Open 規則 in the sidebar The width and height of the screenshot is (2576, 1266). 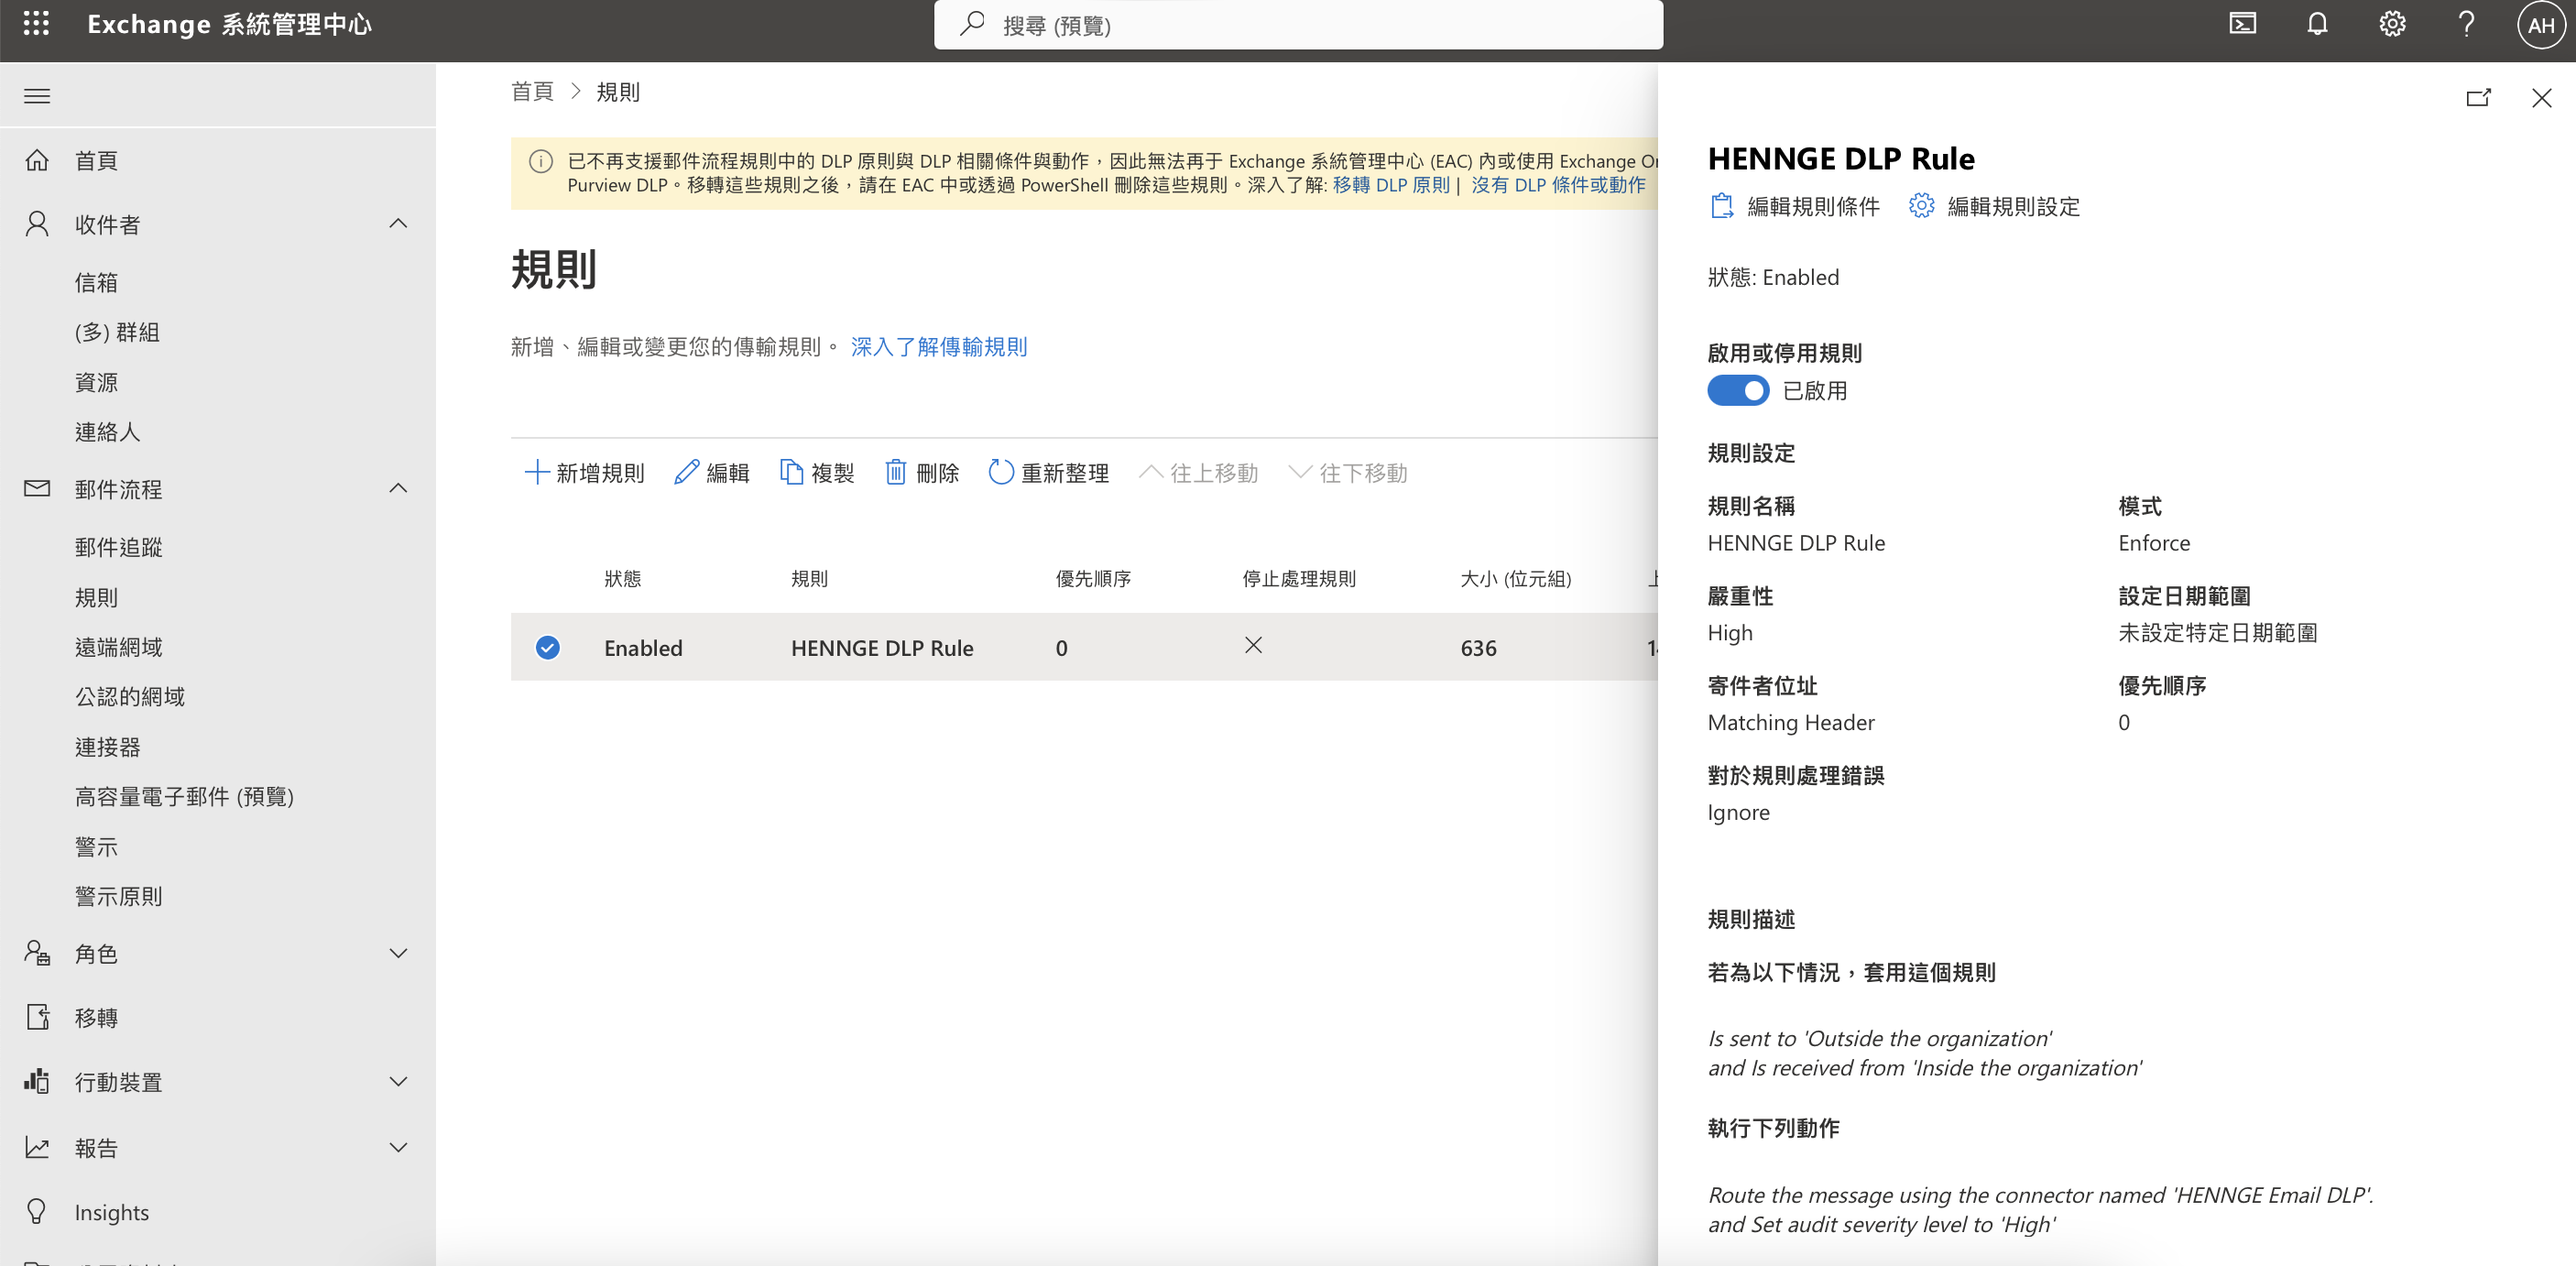[x=96, y=597]
